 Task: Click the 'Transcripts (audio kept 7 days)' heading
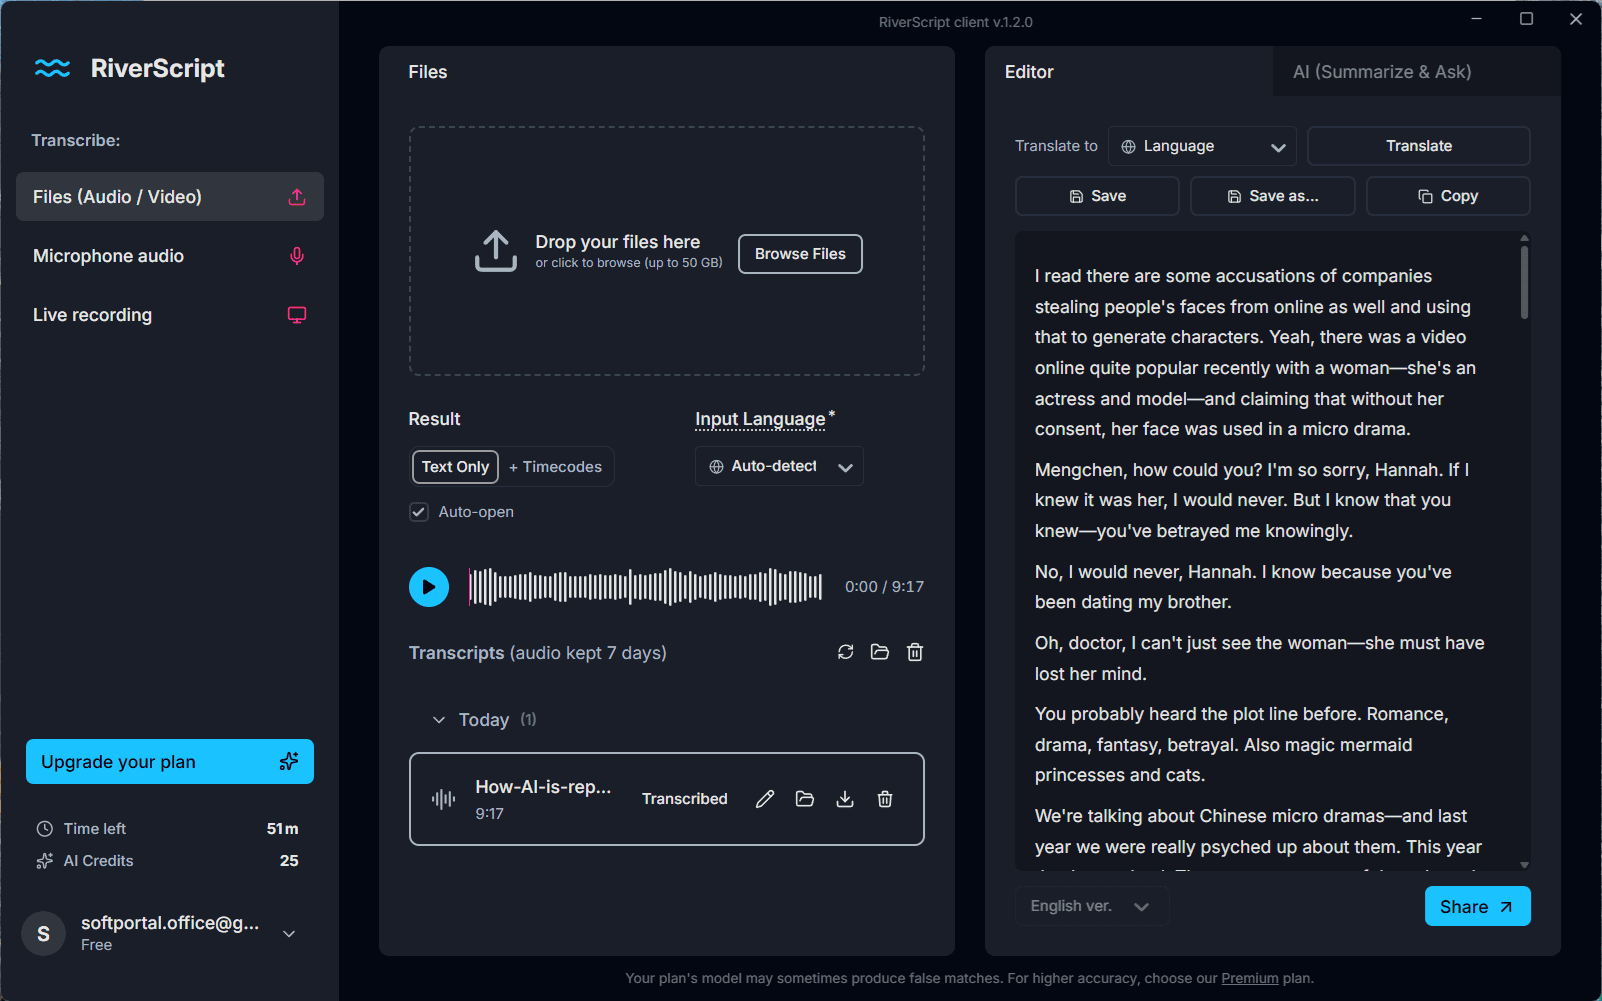538,653
